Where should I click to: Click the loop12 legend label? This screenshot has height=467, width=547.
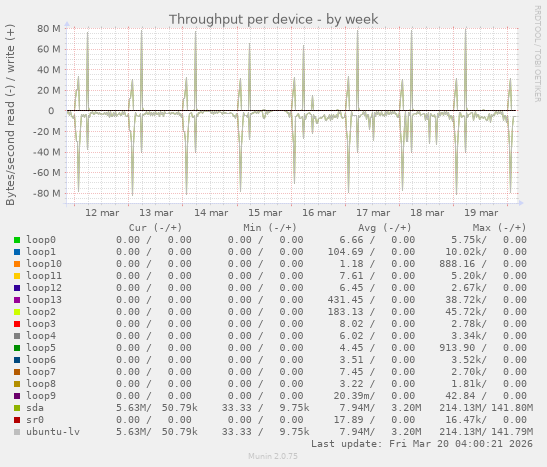pyautogui.click(x=44, y=287)
